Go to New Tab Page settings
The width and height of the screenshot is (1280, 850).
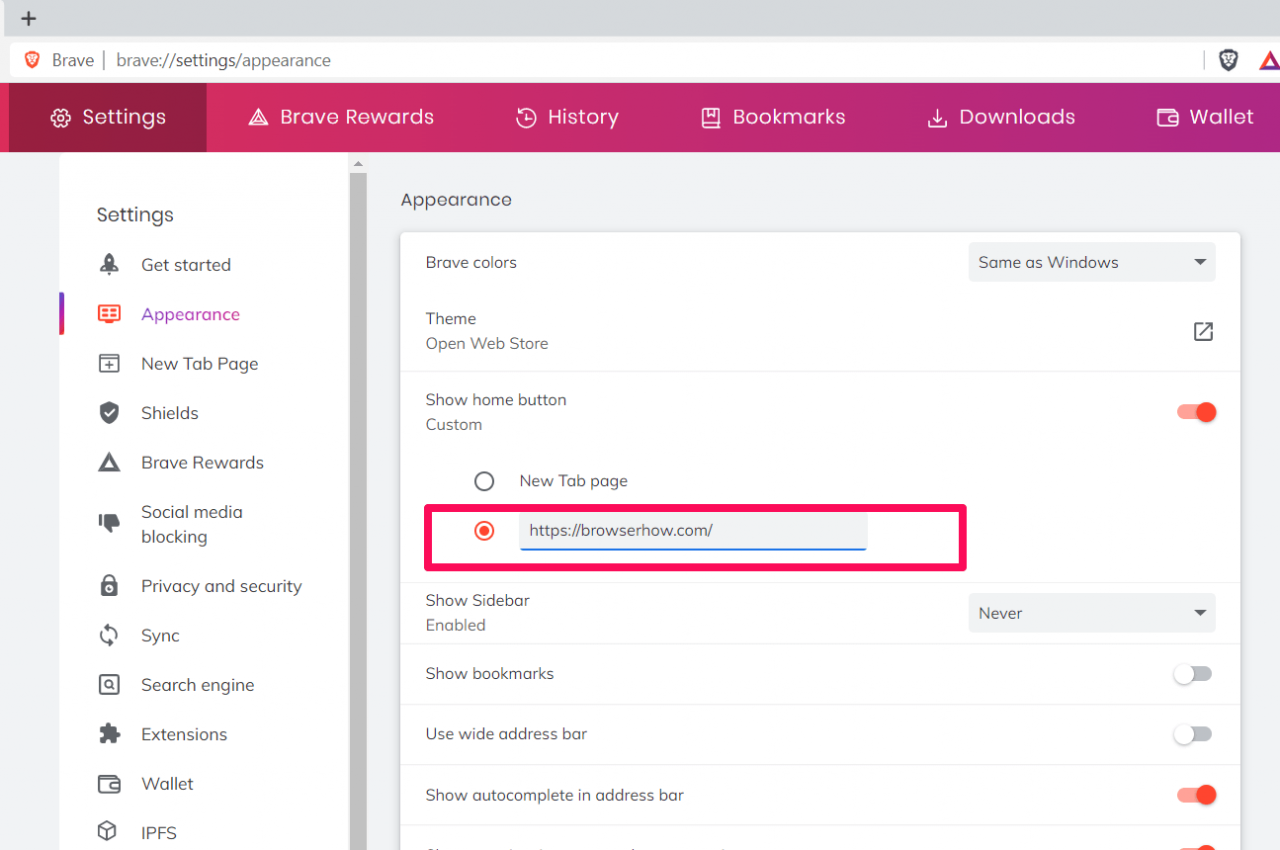[x=199, y=363]
